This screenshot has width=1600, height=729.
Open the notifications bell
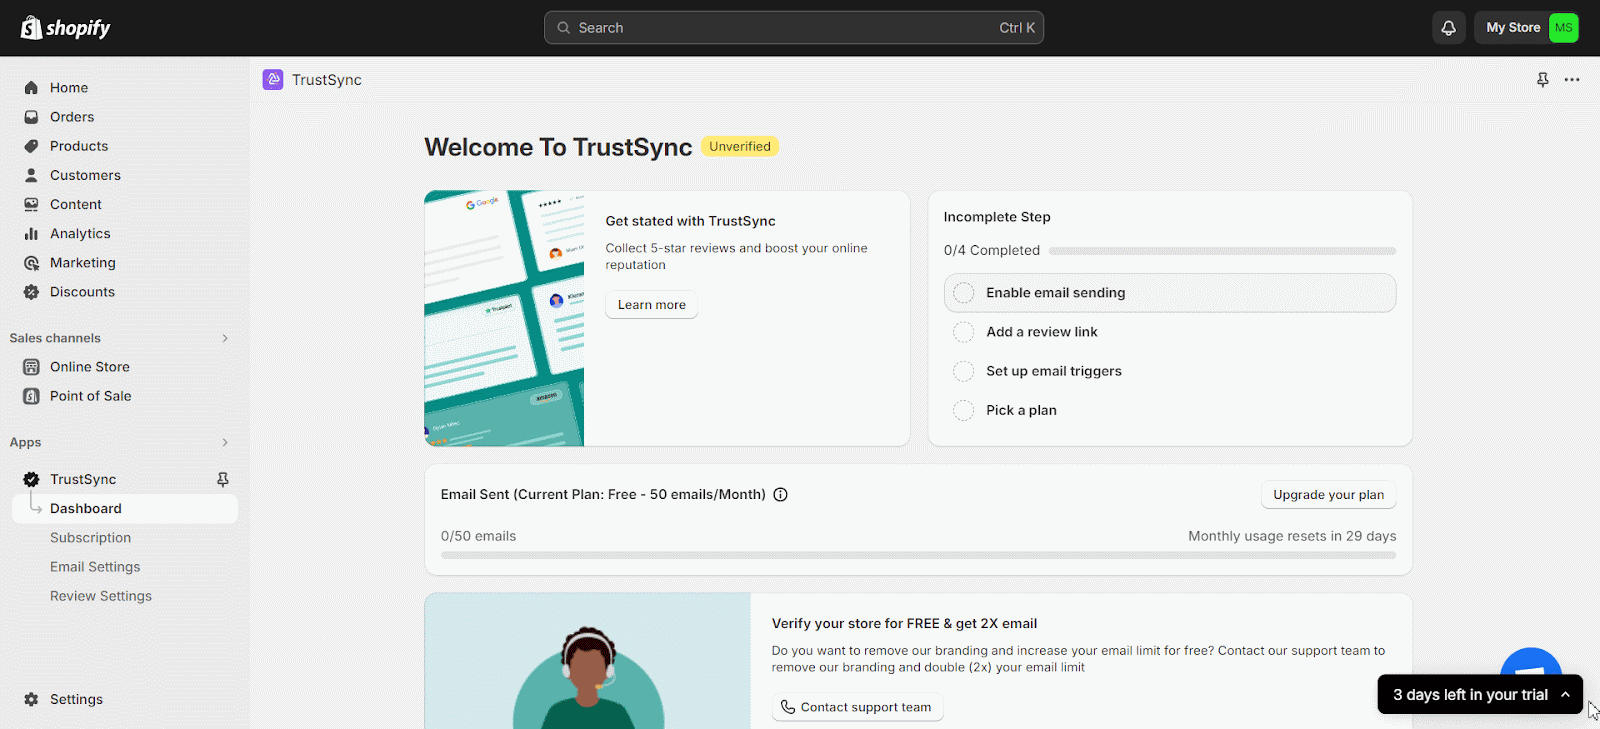click(x=1448, y=28)
